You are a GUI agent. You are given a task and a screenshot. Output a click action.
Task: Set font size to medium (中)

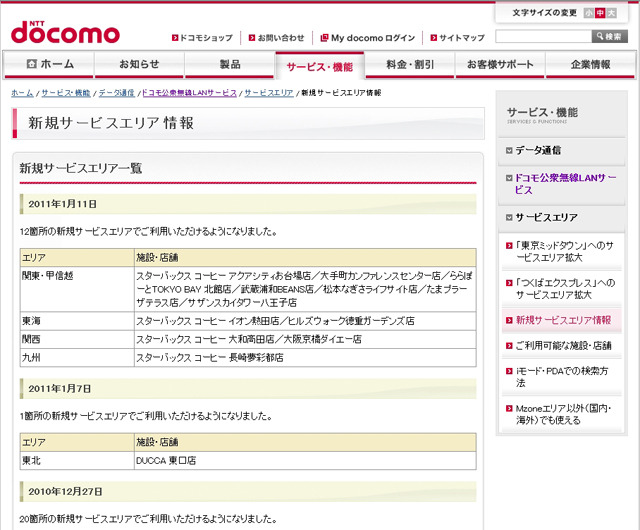point(600,13)
